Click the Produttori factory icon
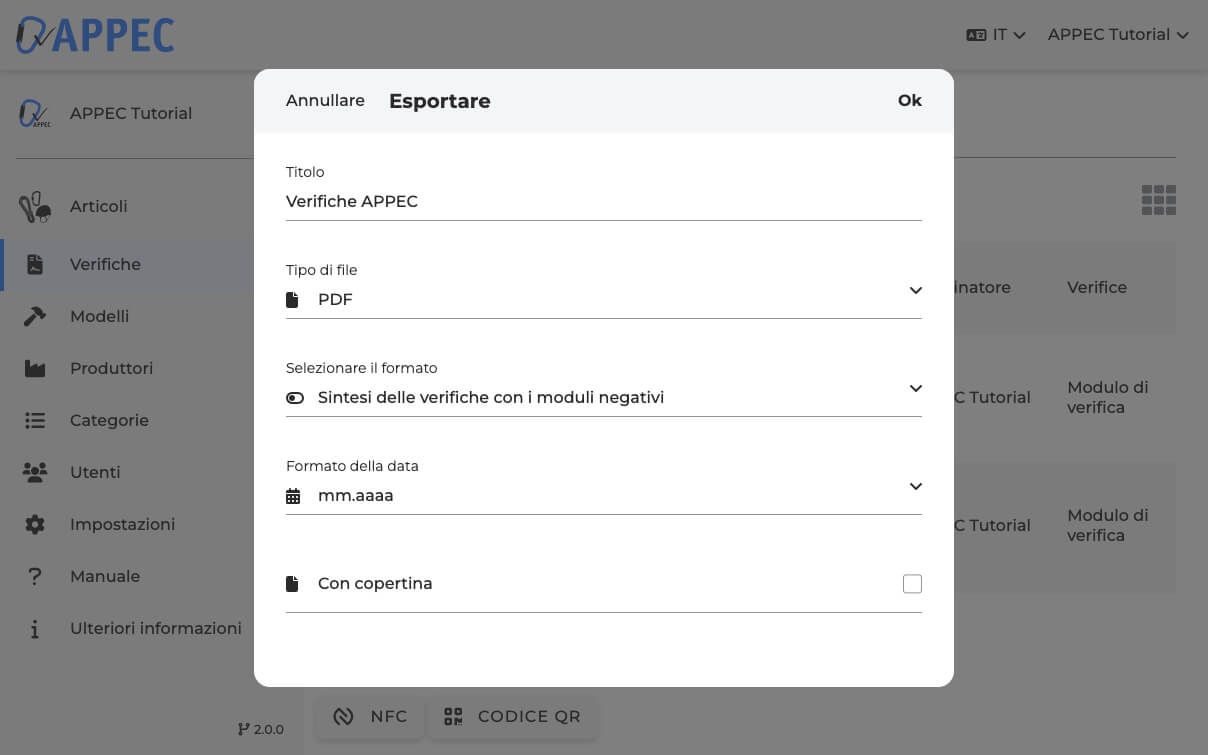 35,369
